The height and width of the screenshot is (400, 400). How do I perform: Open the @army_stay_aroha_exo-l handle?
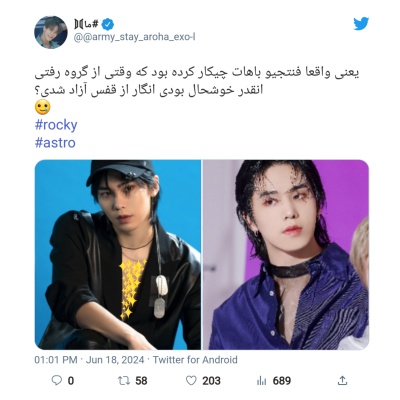tap(134, 37)
